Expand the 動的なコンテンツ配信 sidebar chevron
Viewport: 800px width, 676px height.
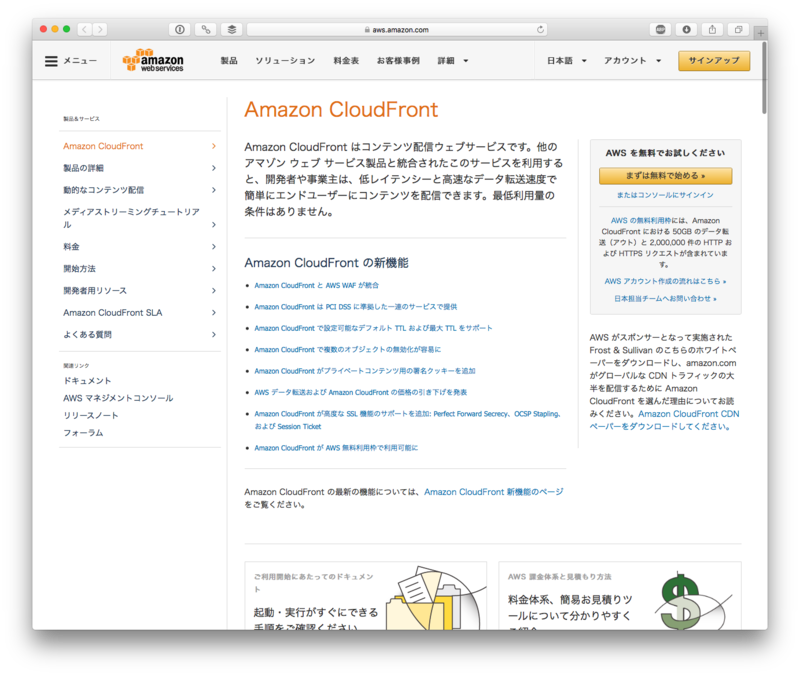tap(214, 190)
